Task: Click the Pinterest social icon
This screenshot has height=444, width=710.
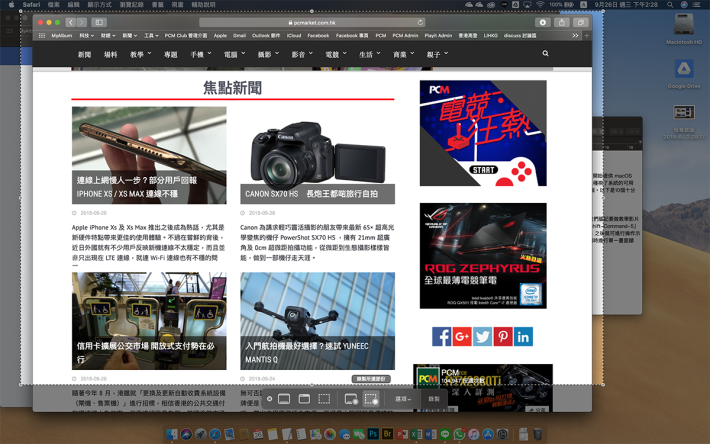Action: tap(503, 336)
